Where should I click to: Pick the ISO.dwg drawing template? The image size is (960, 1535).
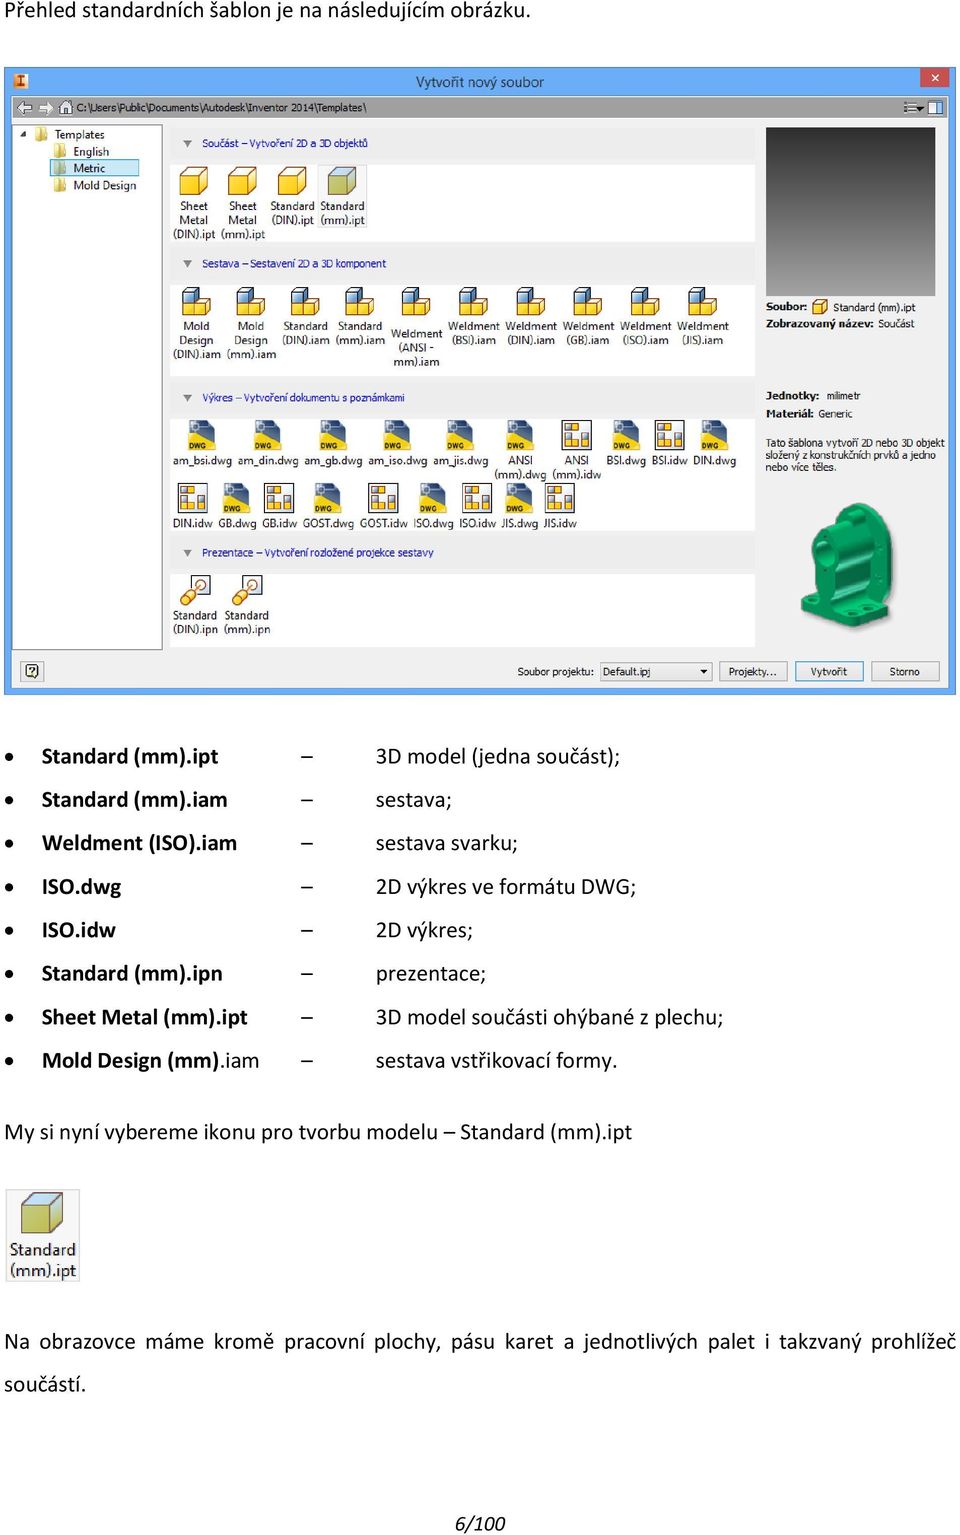(433, 506)
